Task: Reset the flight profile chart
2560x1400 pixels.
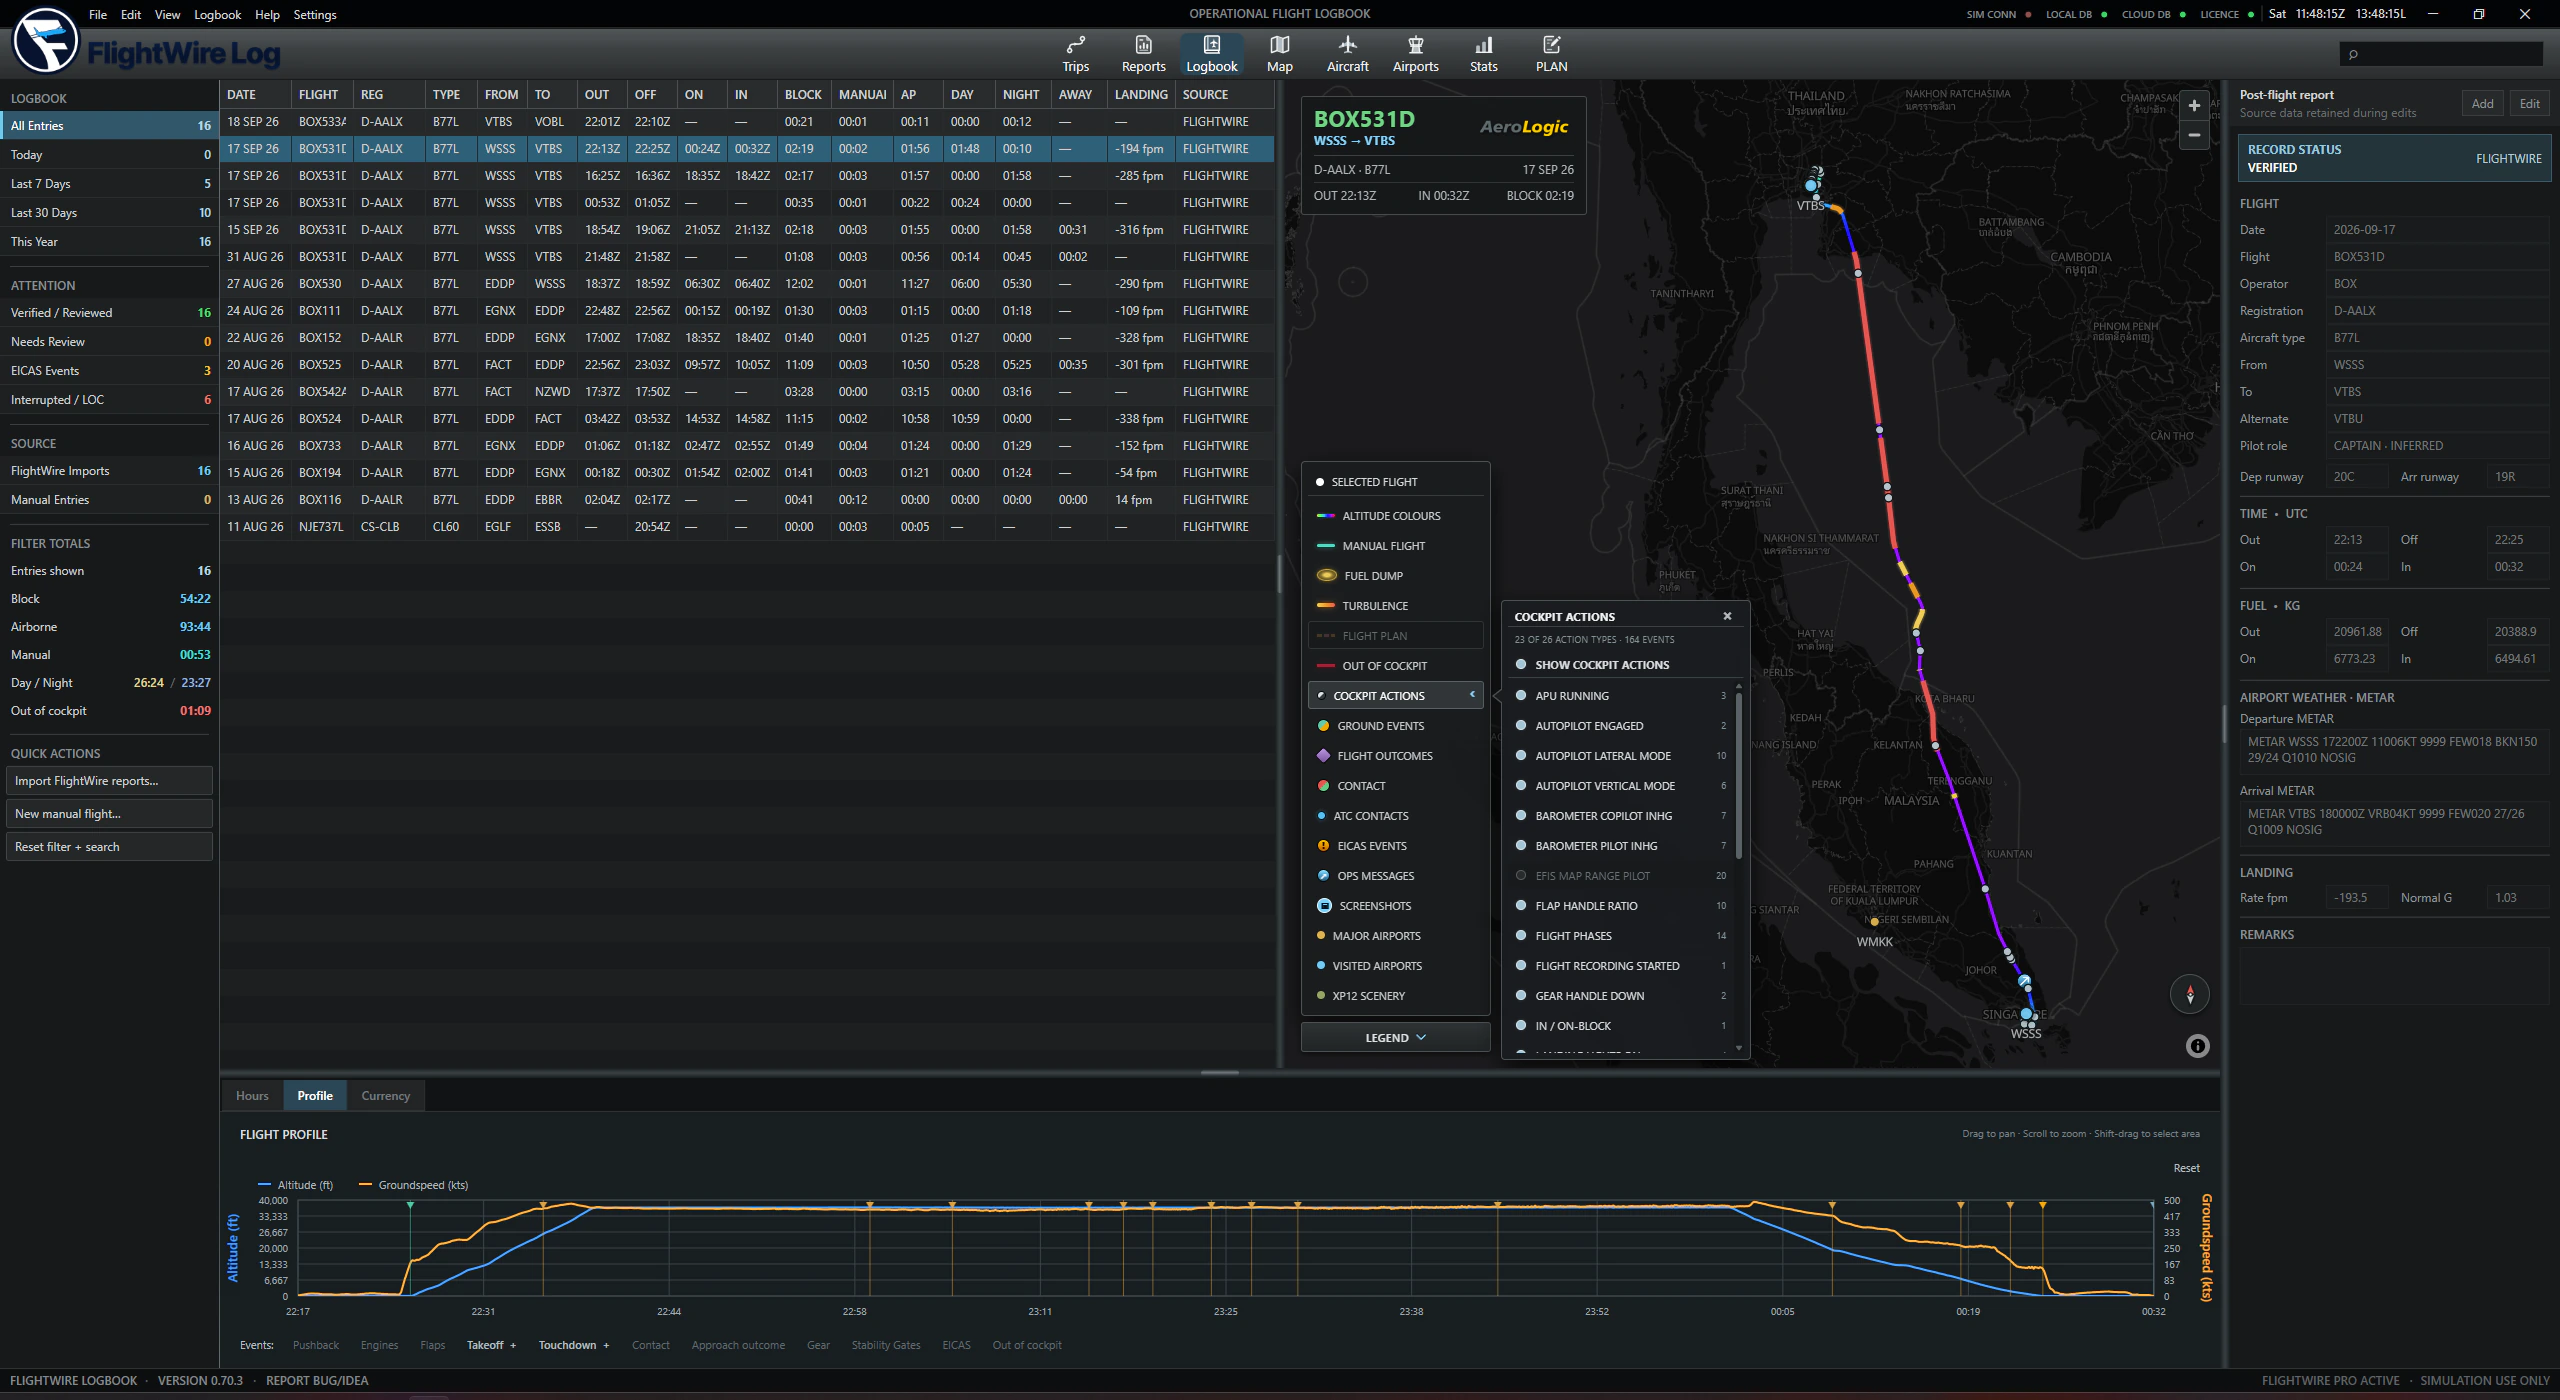Action: point(2186,1168)
